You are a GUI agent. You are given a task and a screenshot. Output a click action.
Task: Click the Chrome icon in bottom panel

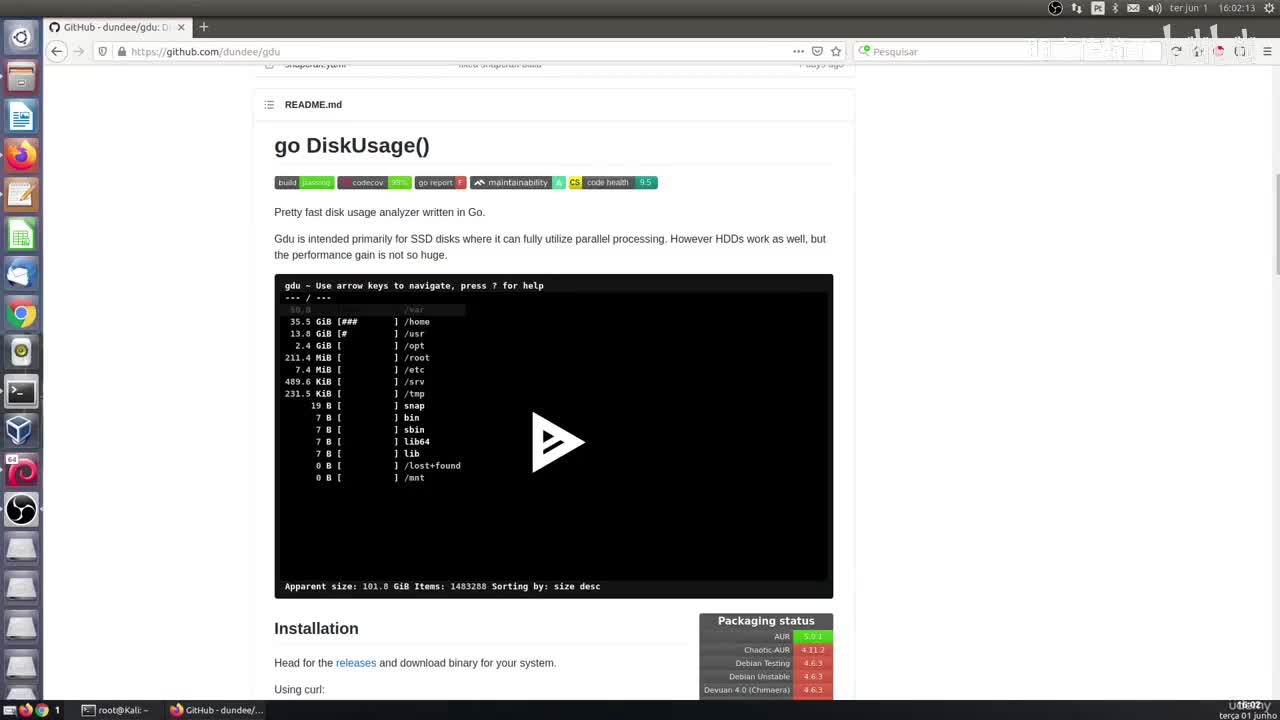coord(41,710)
